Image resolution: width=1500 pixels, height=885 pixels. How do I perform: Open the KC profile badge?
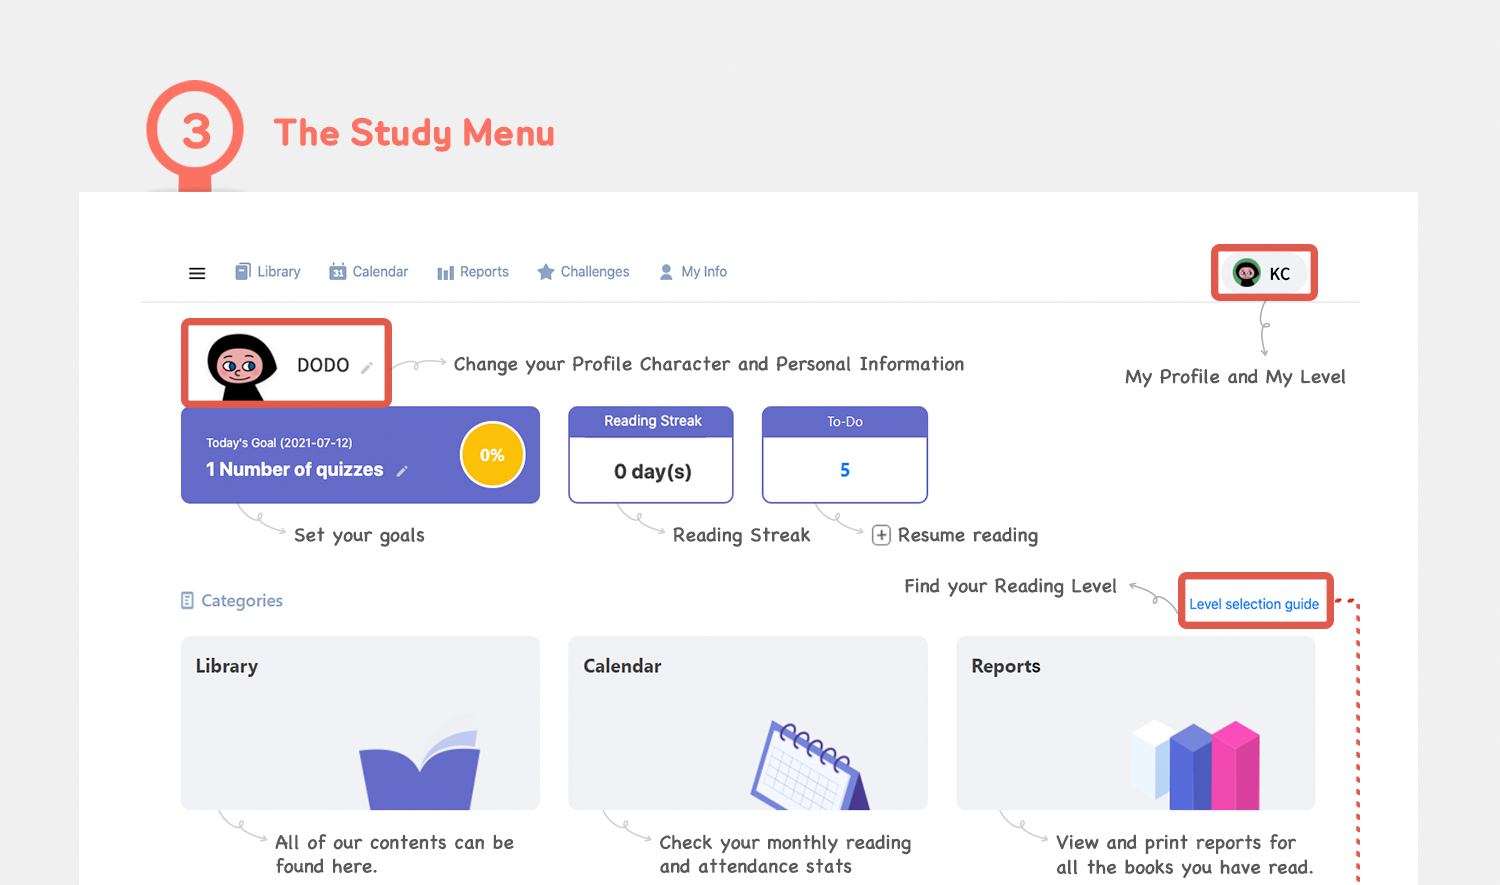click(x=1264, y=273)
